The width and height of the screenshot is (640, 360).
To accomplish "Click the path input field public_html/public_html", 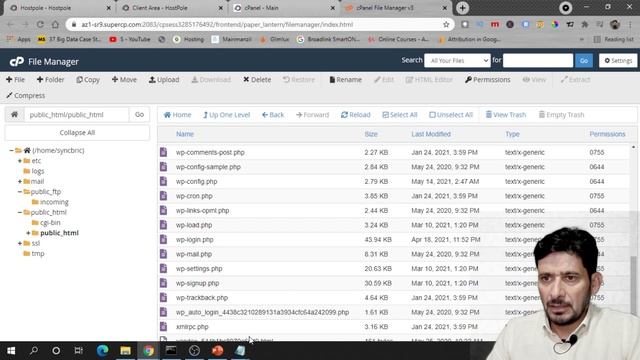I will pyautogui.click(x=77, y=115).
